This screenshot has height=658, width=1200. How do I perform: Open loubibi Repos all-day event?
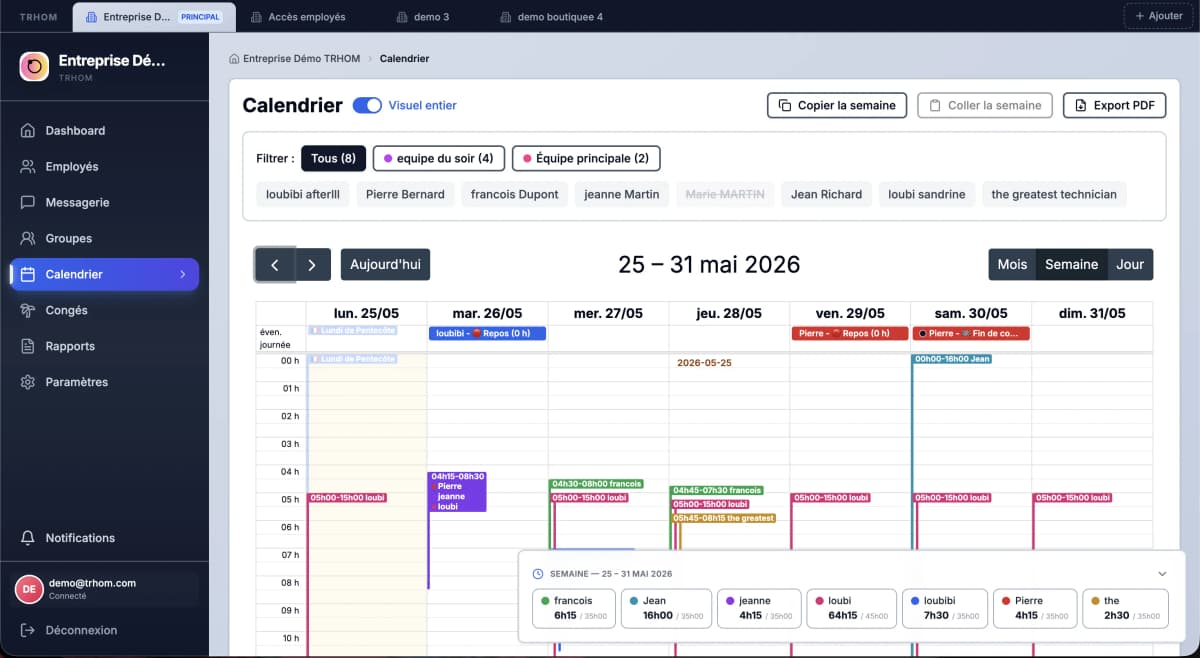click(x=487, y=333)
